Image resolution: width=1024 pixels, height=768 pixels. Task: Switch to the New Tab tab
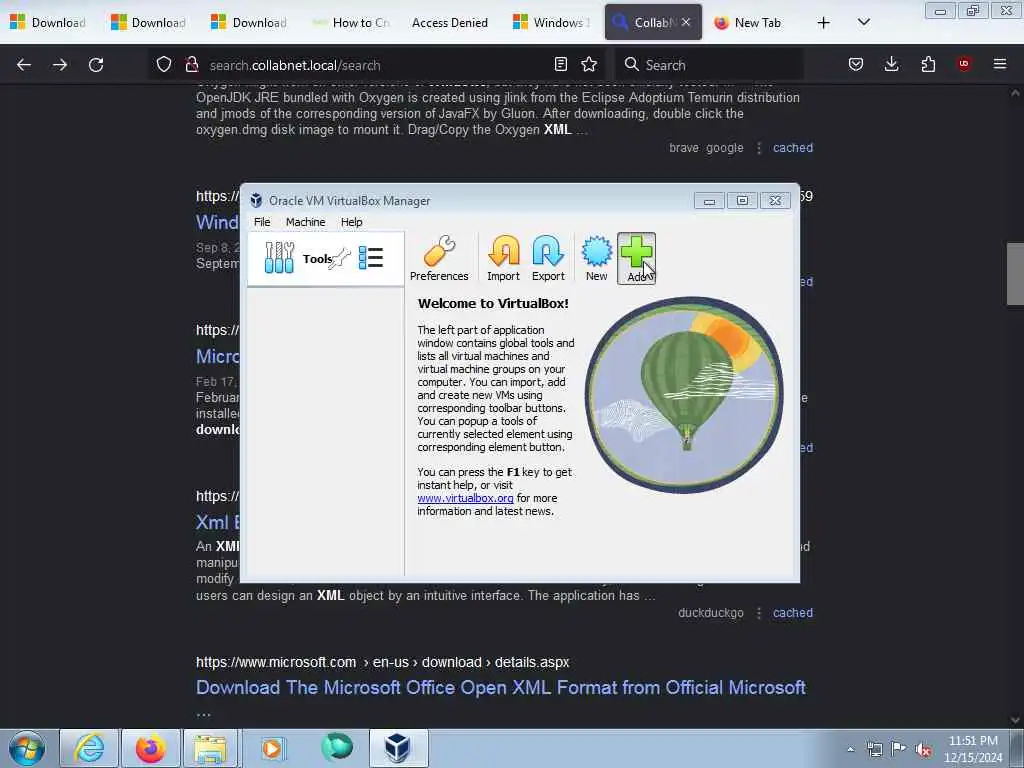(x=752, y=22)
